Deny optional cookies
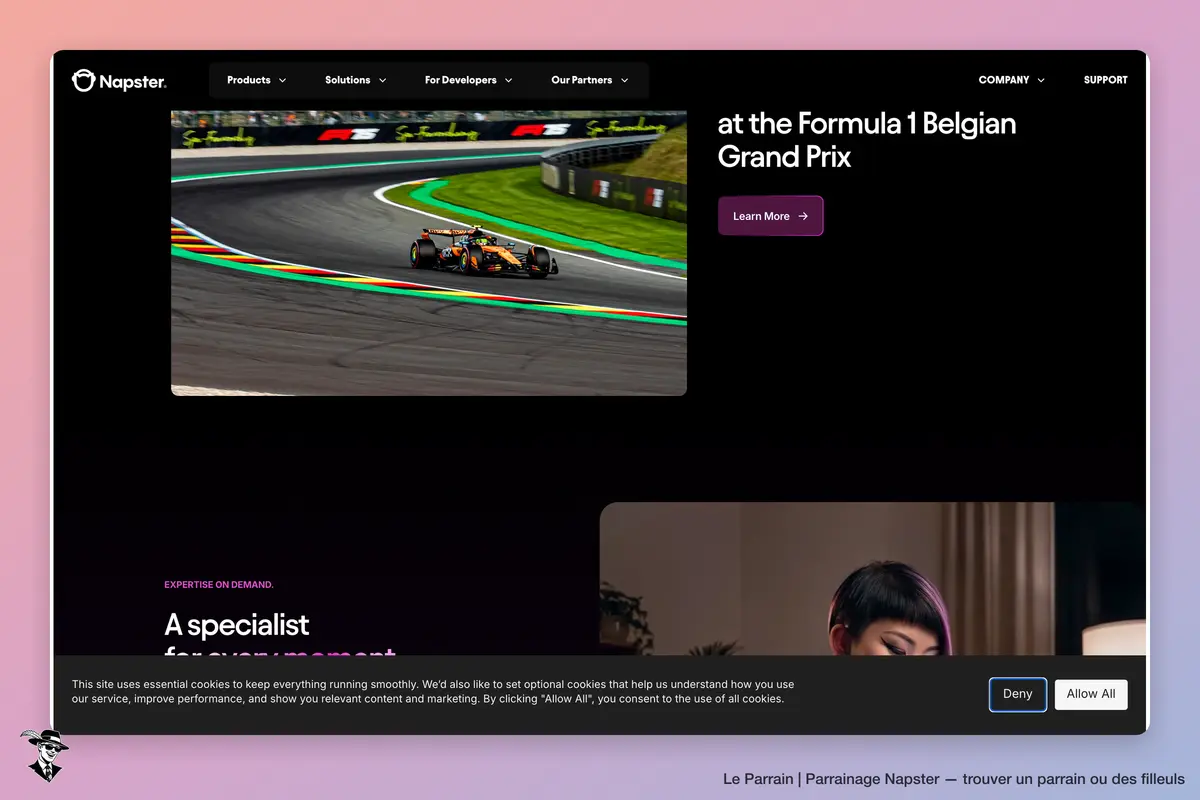The height and width of the screenshot is (800, 1200). pos(1017,694)
